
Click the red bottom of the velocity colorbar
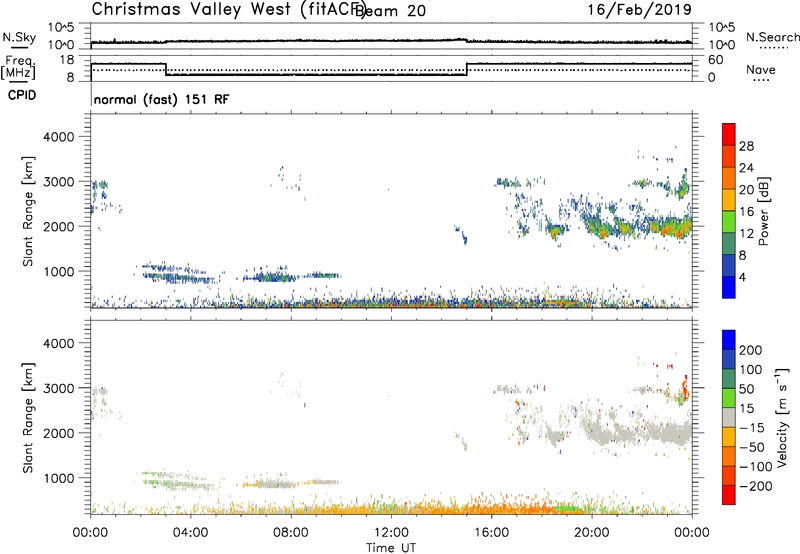pos(729,495)
